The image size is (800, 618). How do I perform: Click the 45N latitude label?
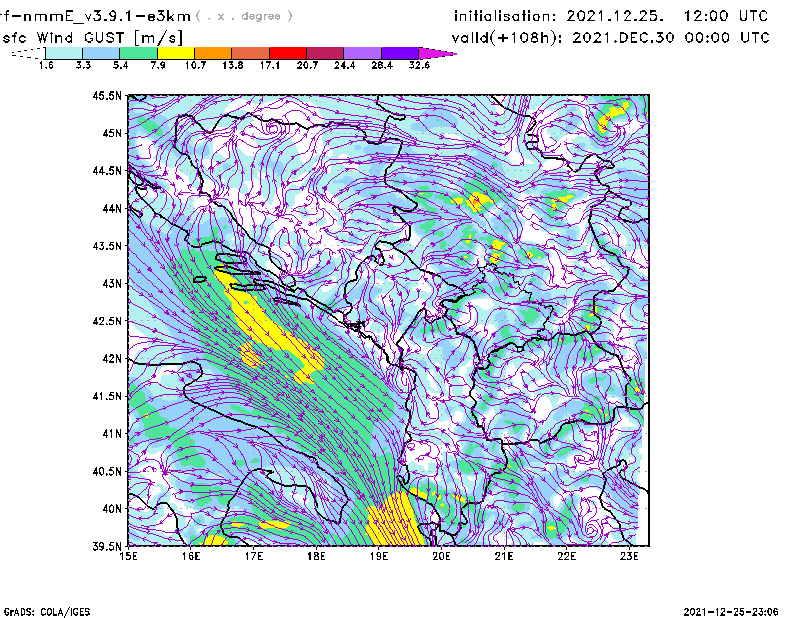pos(112,133)
